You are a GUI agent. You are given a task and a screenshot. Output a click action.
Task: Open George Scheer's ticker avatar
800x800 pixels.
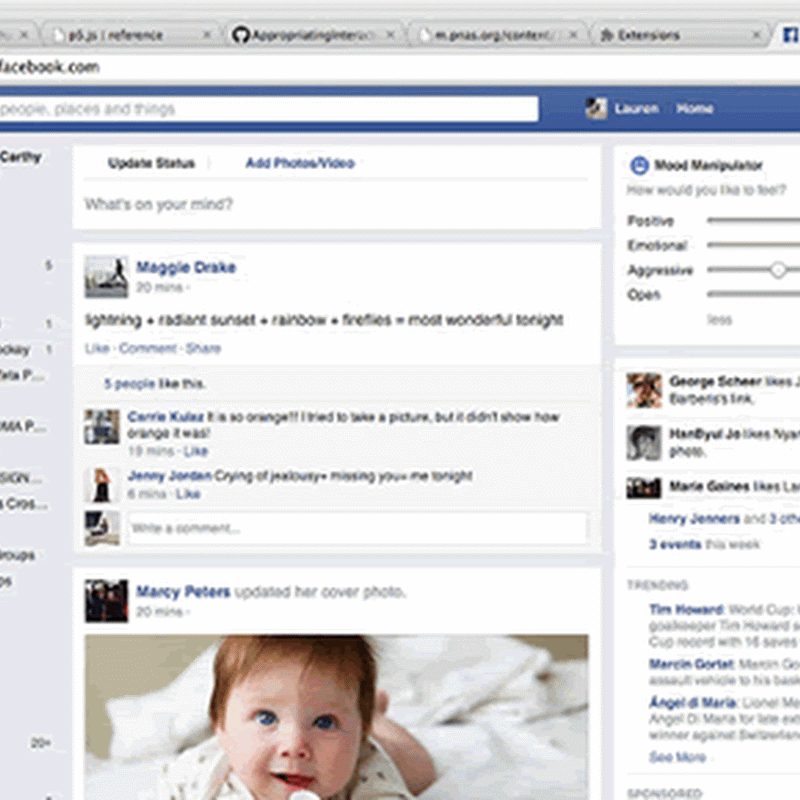click(x=644, y=390)
